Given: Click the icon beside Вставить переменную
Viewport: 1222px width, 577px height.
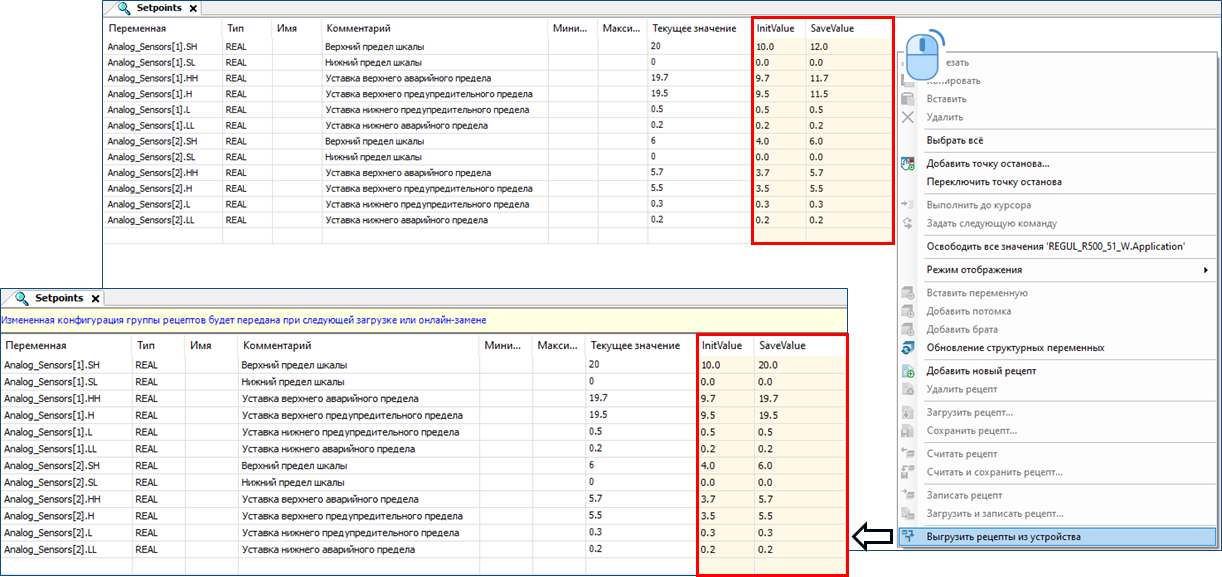Looking at the screenshot, I should (x=908, y=293).
